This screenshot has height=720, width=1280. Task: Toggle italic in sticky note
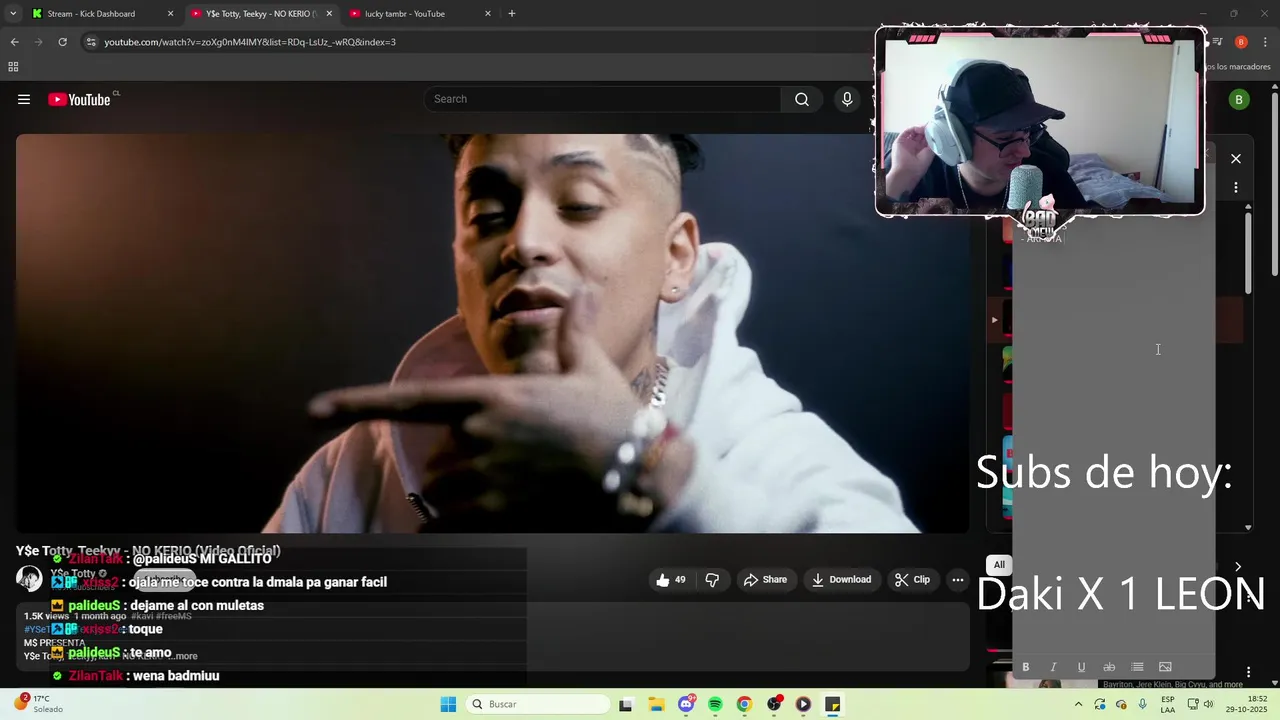(x=1053, y=667)
